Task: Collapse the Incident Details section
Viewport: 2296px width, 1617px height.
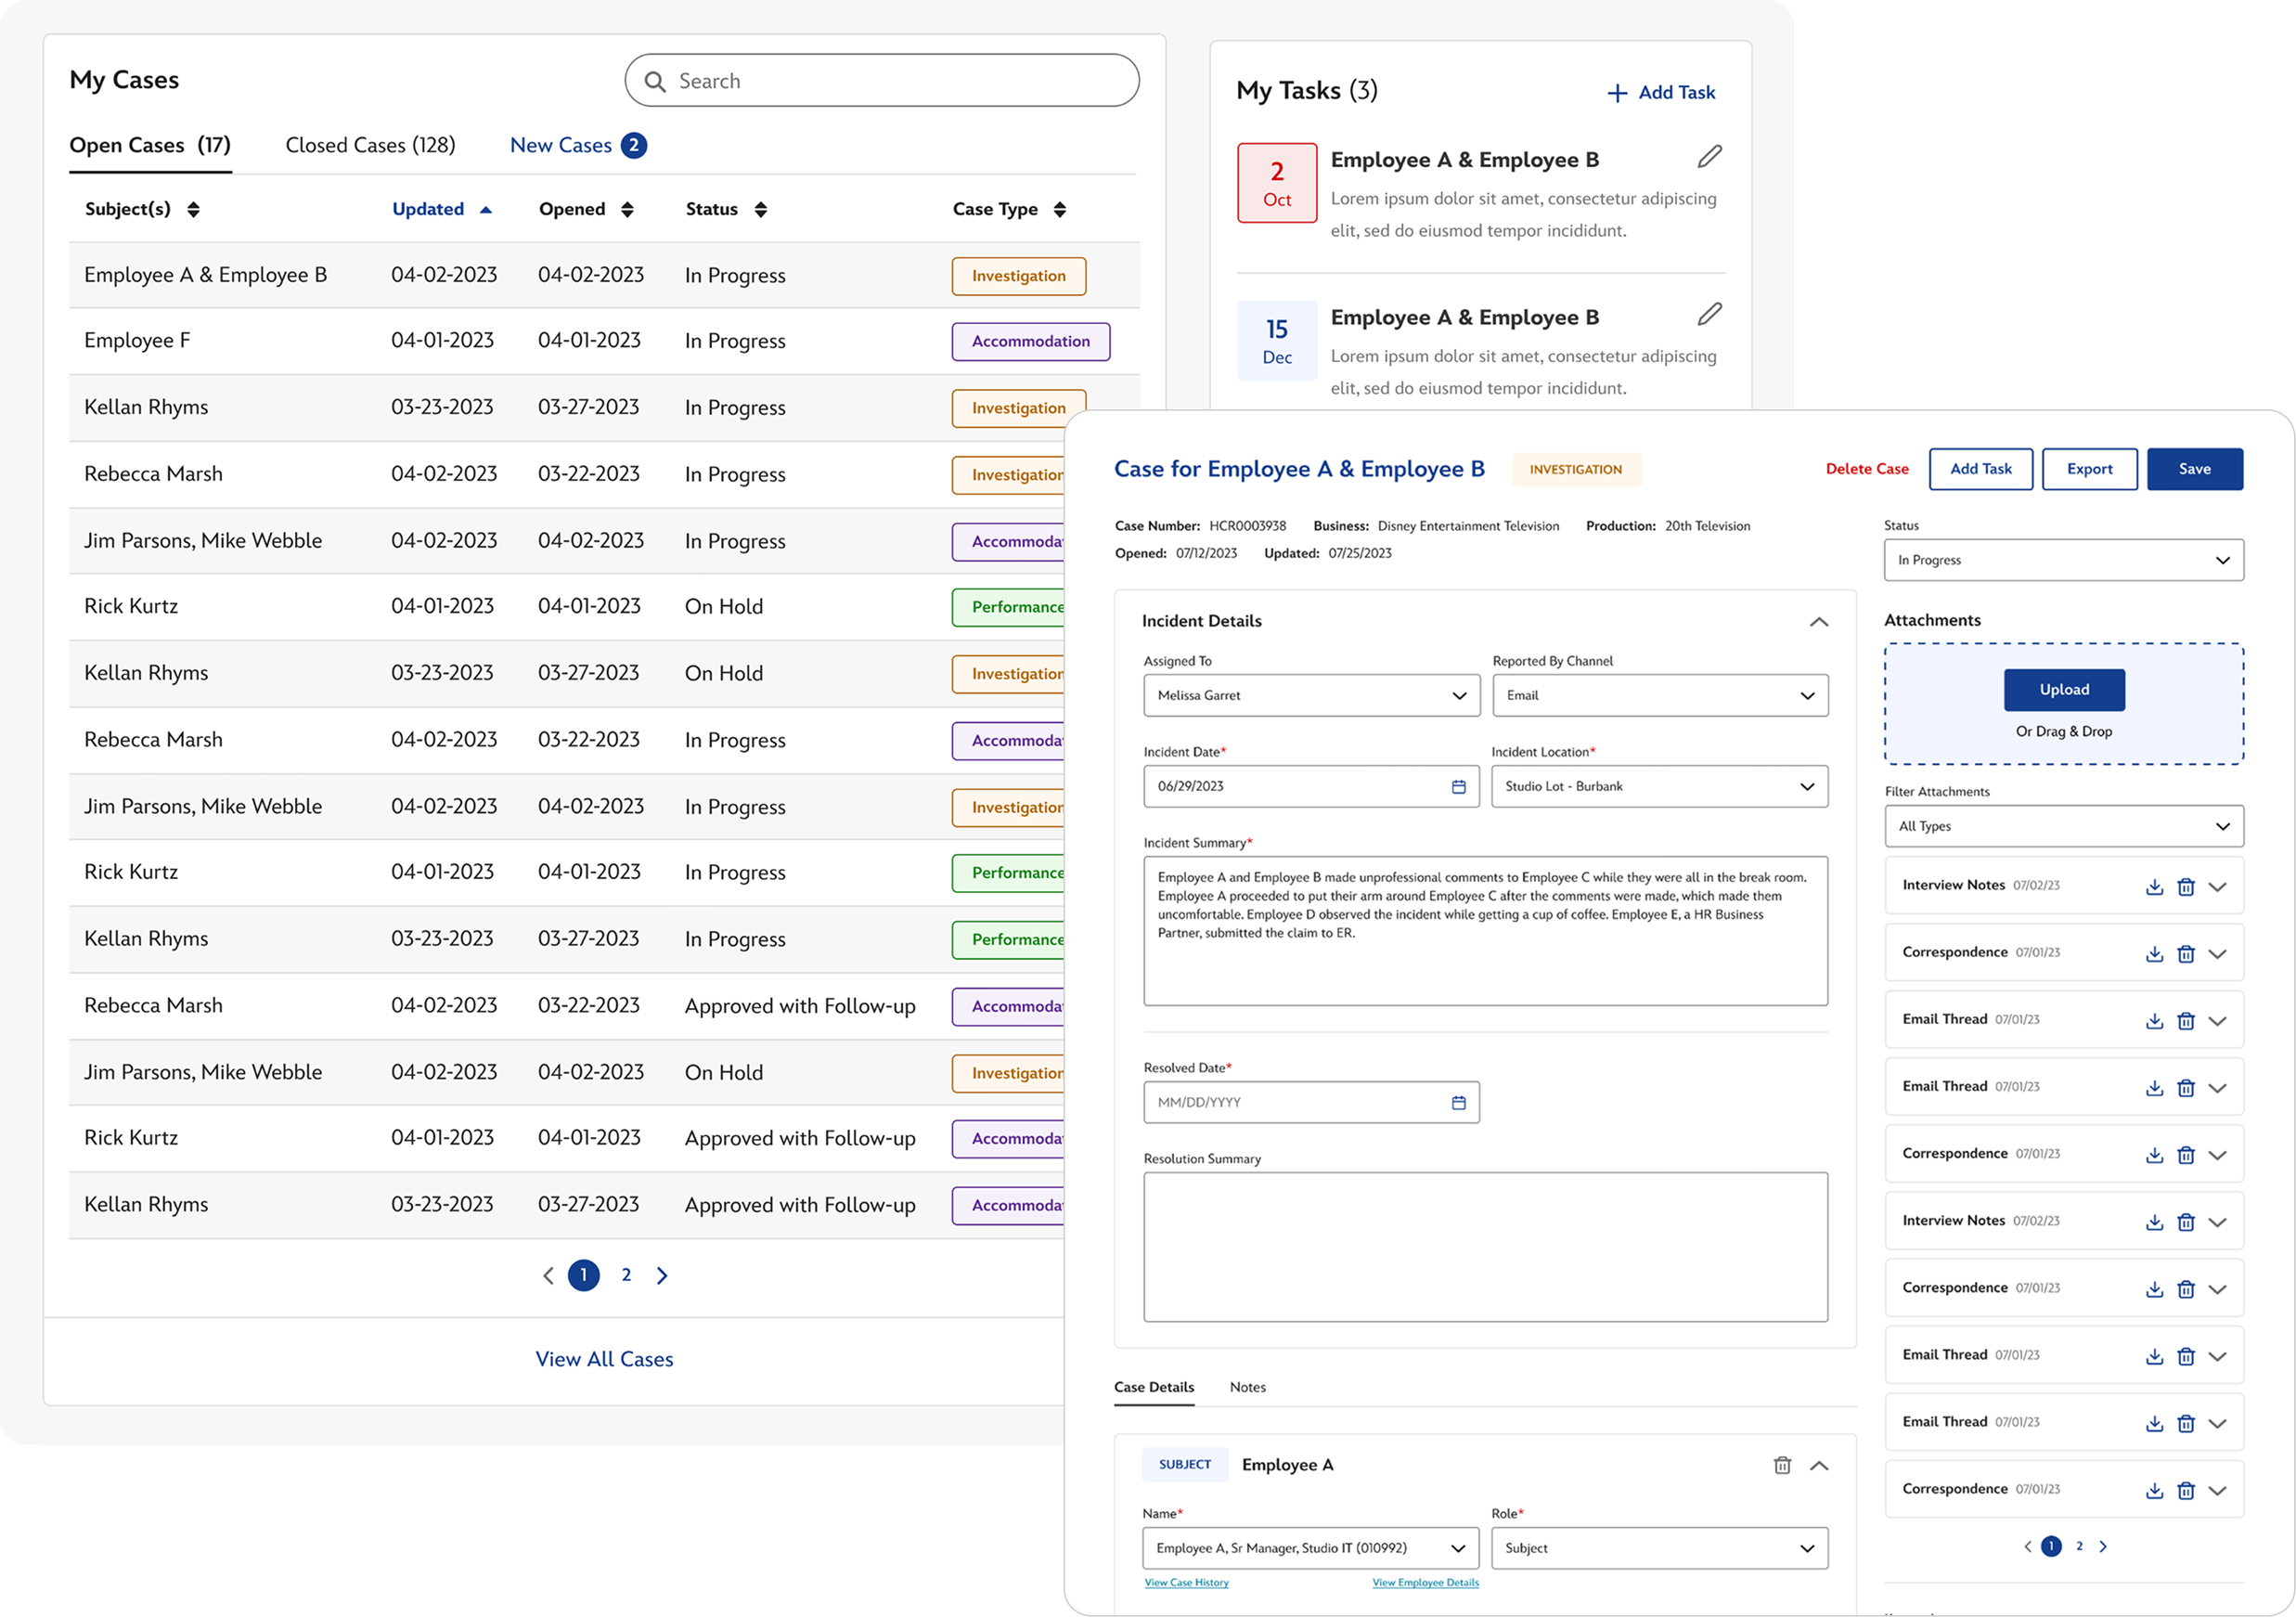Action: [x=1818, y=622]
